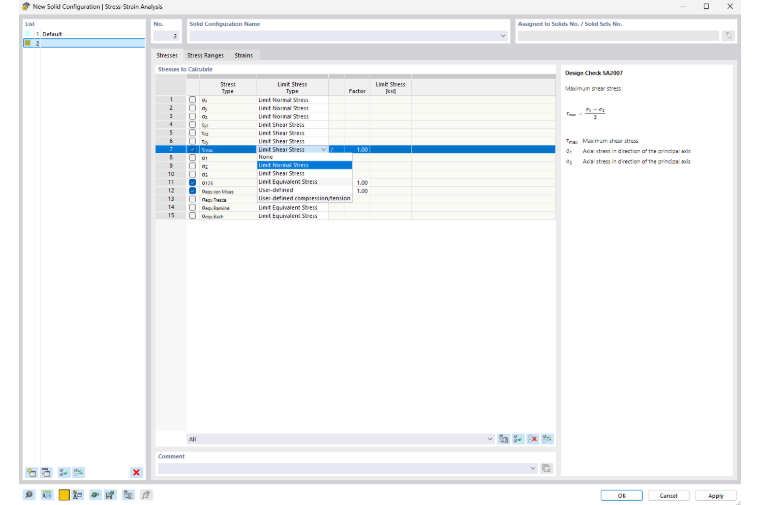Click the copy dialog icon in bottom toolbar
The image size is (760, 505).
(128, 495)
